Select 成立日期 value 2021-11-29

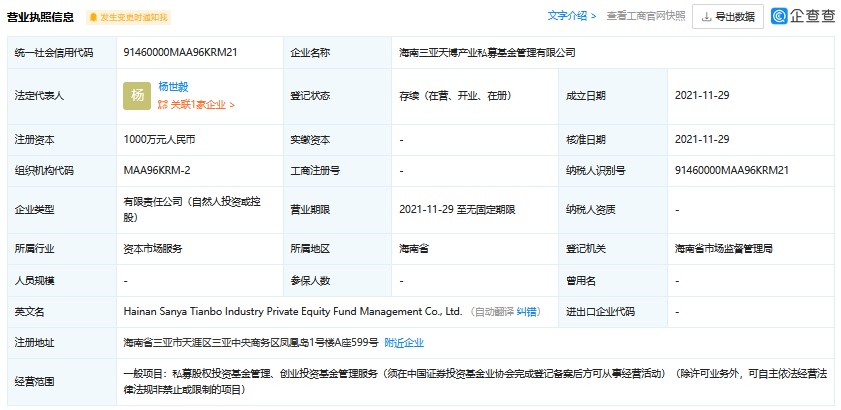702,96
